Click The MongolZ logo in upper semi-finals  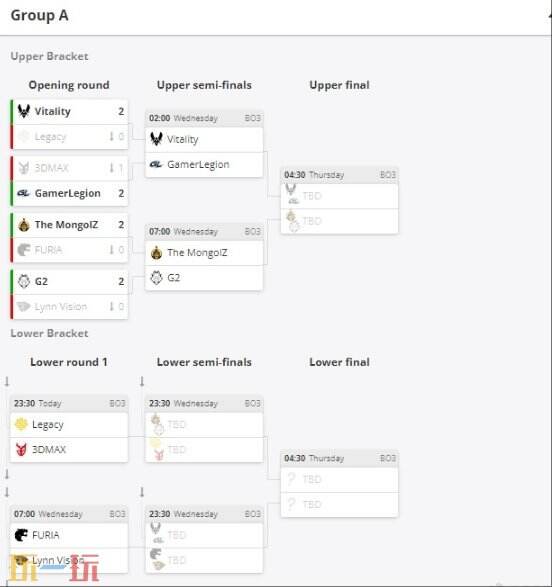[x=156, y=253]
